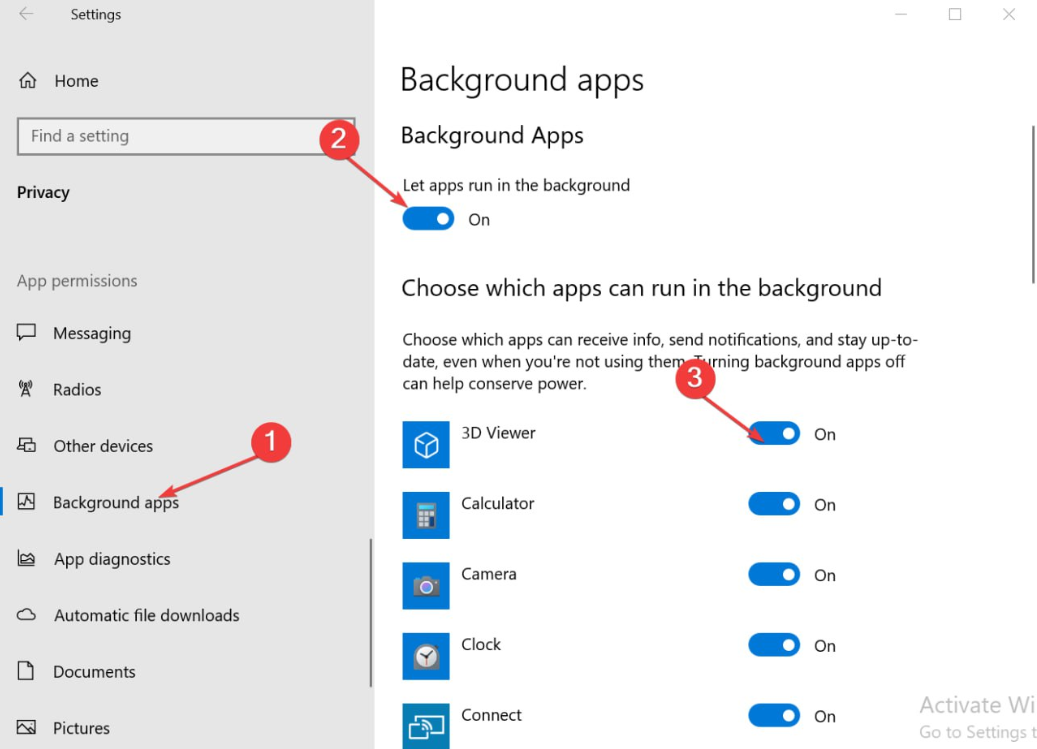Click the Radios antenna icon
Screen dimensions: 1037x749
point(27,389)
